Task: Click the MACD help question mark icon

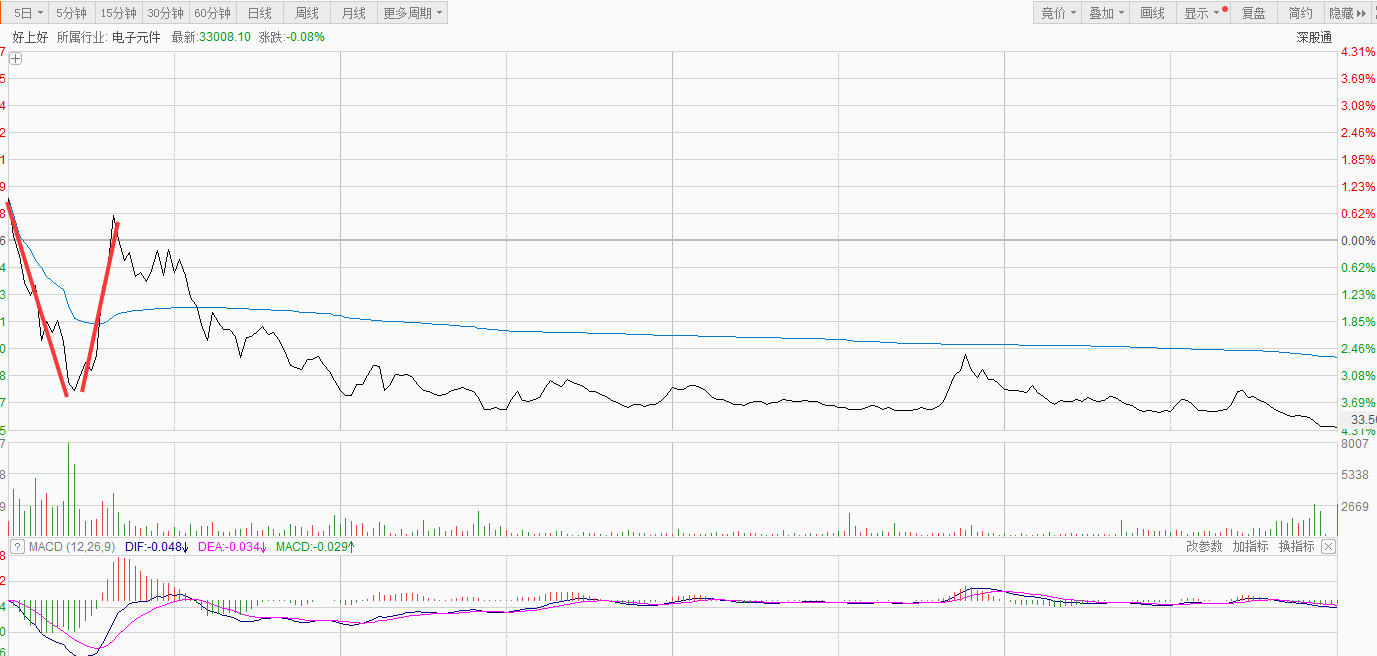Action: click(x=17, y=547)
